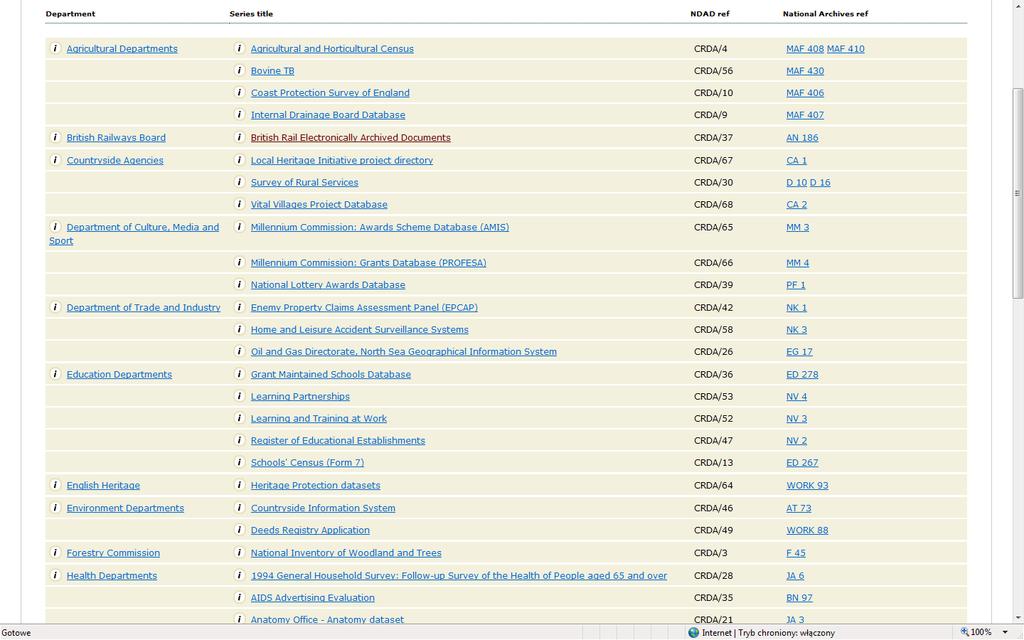Click the CRDA/37 NDAD reference cell
Screen dimensions: 1024x640
tap(713, 138)
